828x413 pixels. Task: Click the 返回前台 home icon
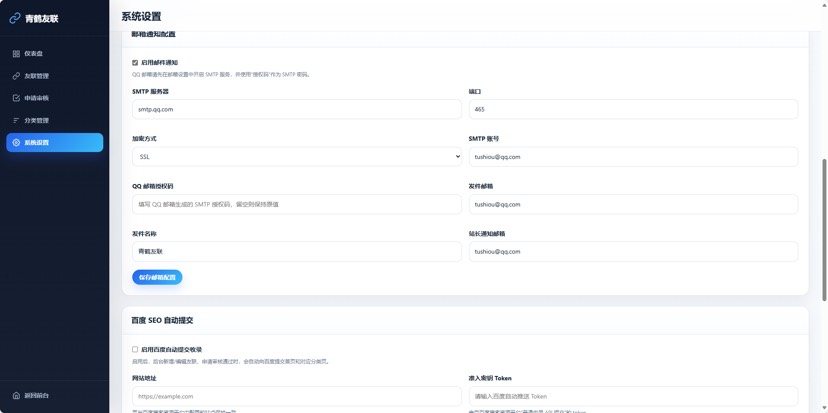coord(16,395)
